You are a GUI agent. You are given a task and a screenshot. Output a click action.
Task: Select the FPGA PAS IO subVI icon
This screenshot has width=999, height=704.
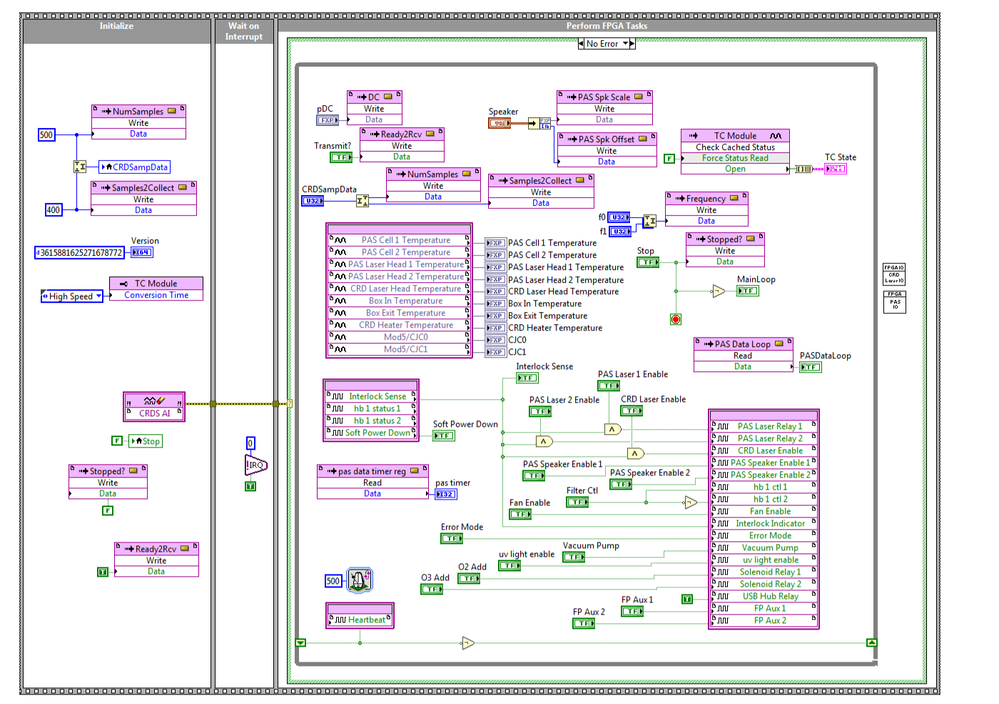tap(895, 302)
